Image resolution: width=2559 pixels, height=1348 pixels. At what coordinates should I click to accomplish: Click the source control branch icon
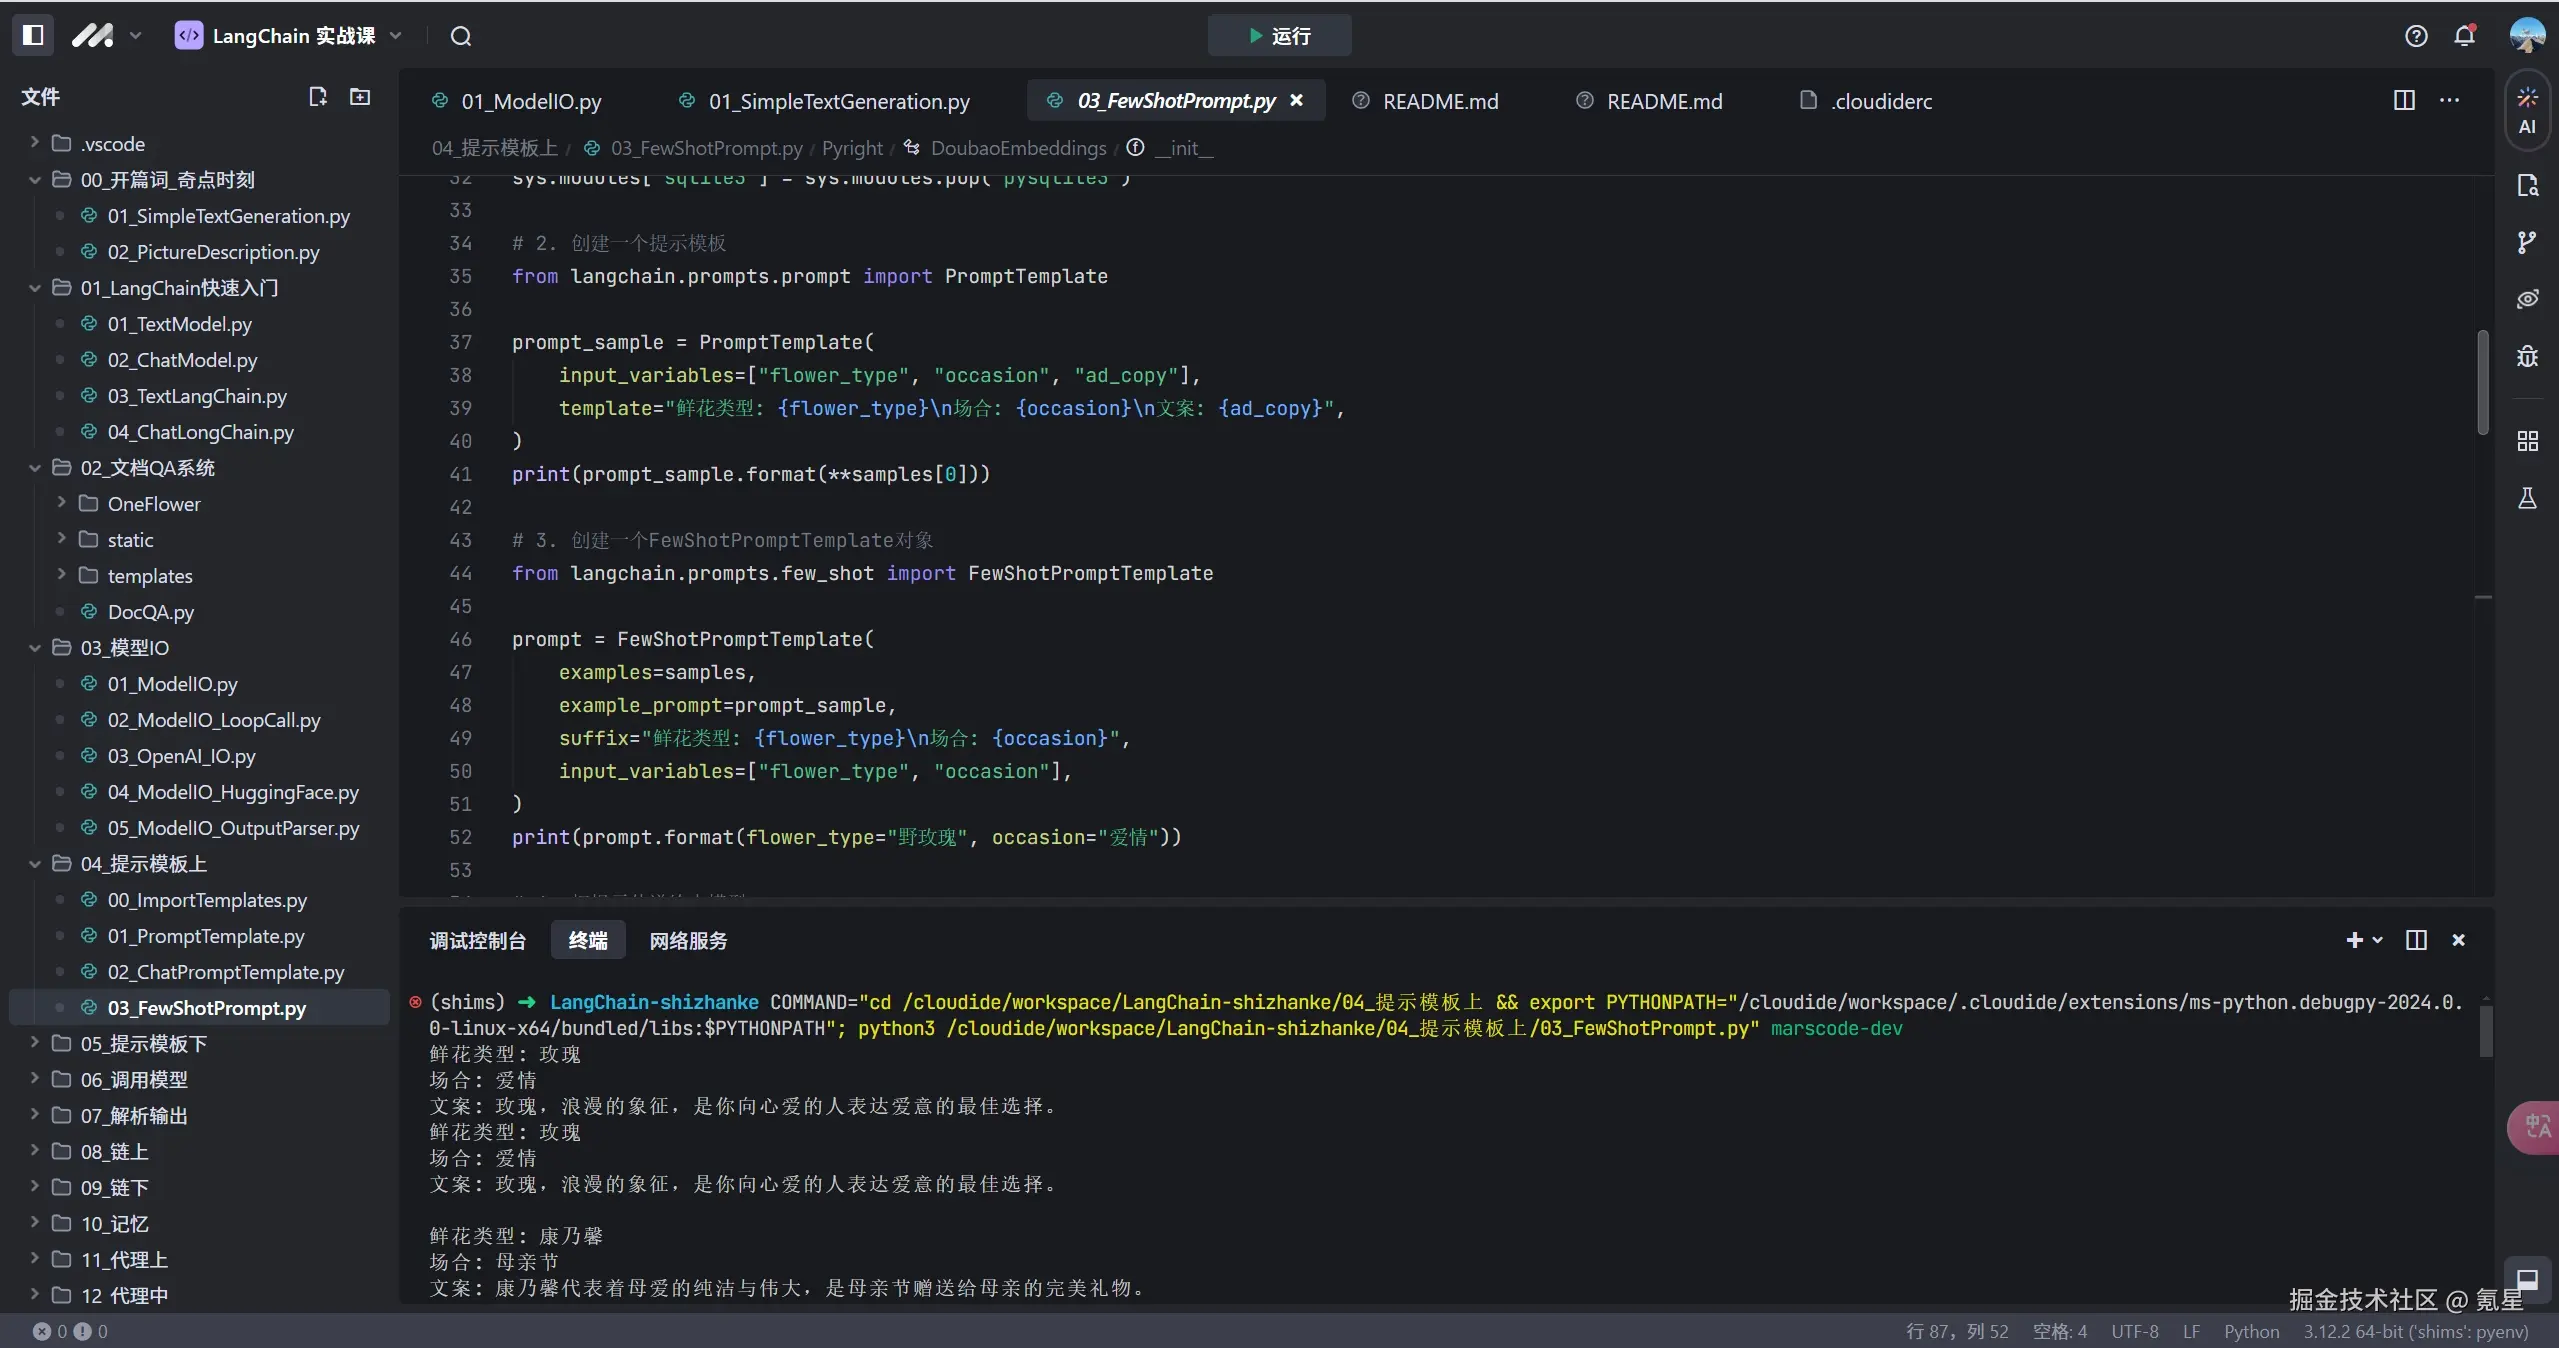pyautogui.click(x=2527, y=242)
